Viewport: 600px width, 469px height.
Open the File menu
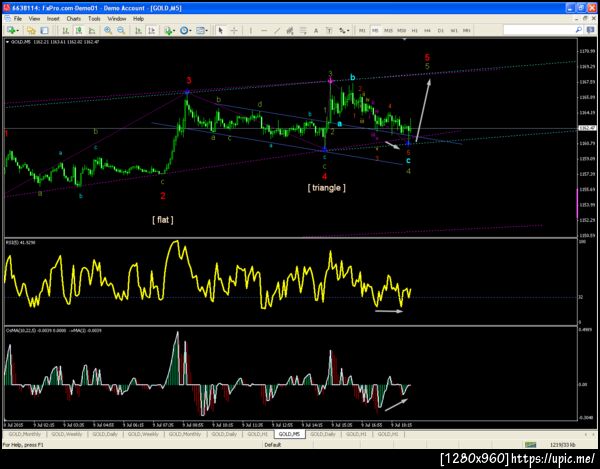[18, 18]
